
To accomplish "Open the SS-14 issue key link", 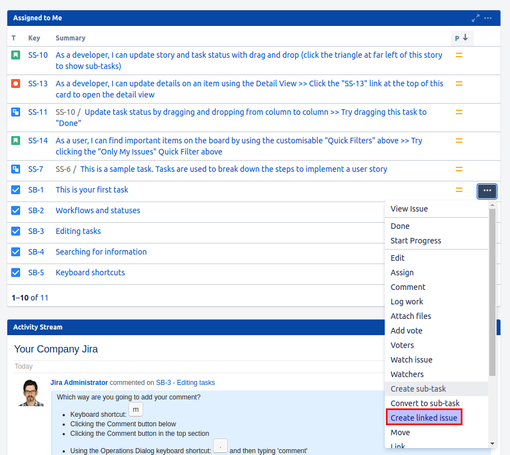I will pyautogui.click(x=38, y=141).
